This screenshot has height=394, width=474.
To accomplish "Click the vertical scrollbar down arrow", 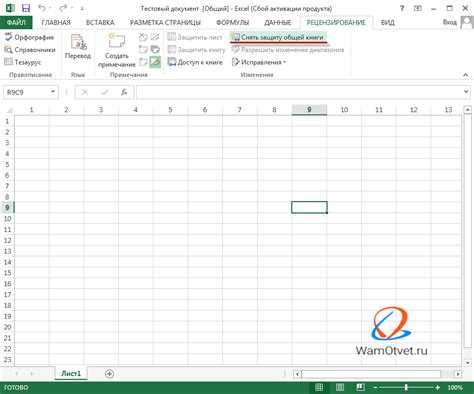I will point(468,363).
